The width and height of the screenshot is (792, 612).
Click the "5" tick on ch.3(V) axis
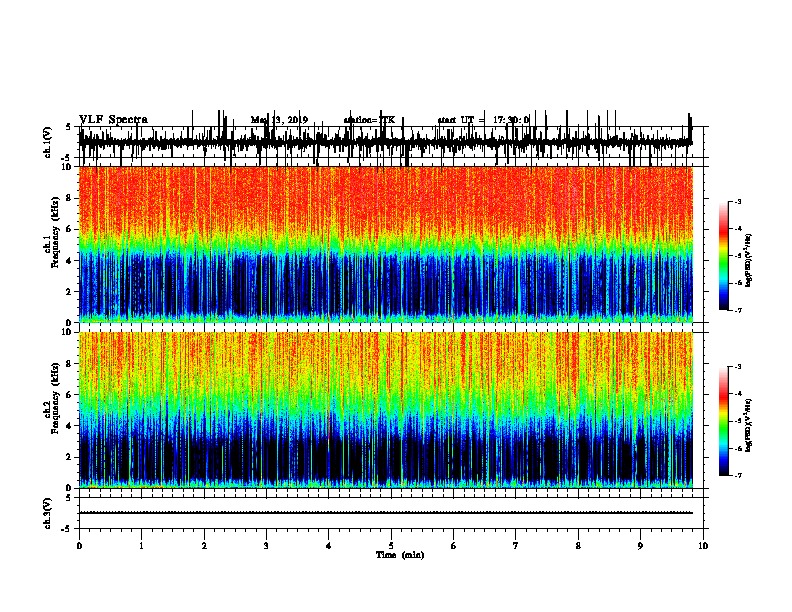68,498
